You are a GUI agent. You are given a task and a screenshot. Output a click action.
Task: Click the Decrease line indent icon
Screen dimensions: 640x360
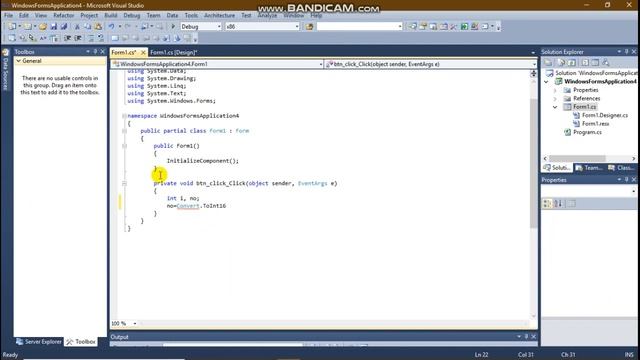coord(68,38)
